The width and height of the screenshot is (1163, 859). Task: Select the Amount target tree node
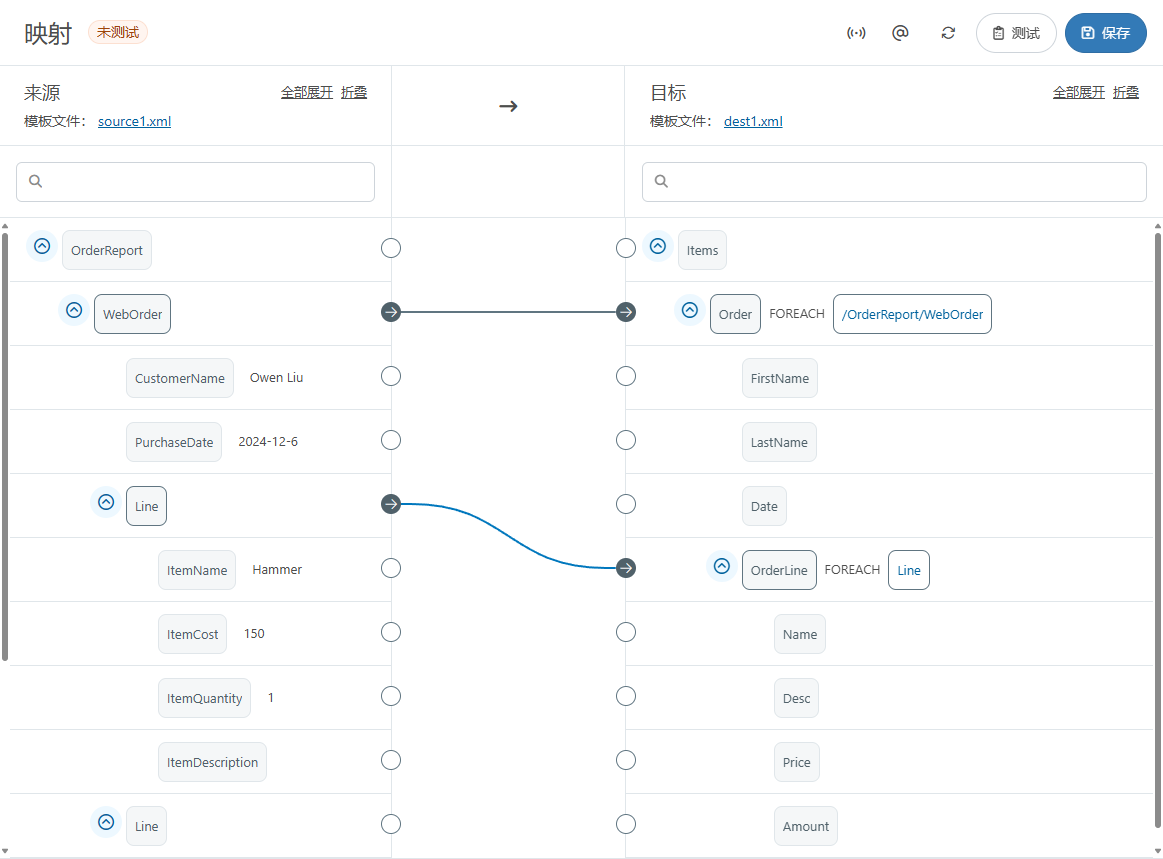tap(805, 826)
